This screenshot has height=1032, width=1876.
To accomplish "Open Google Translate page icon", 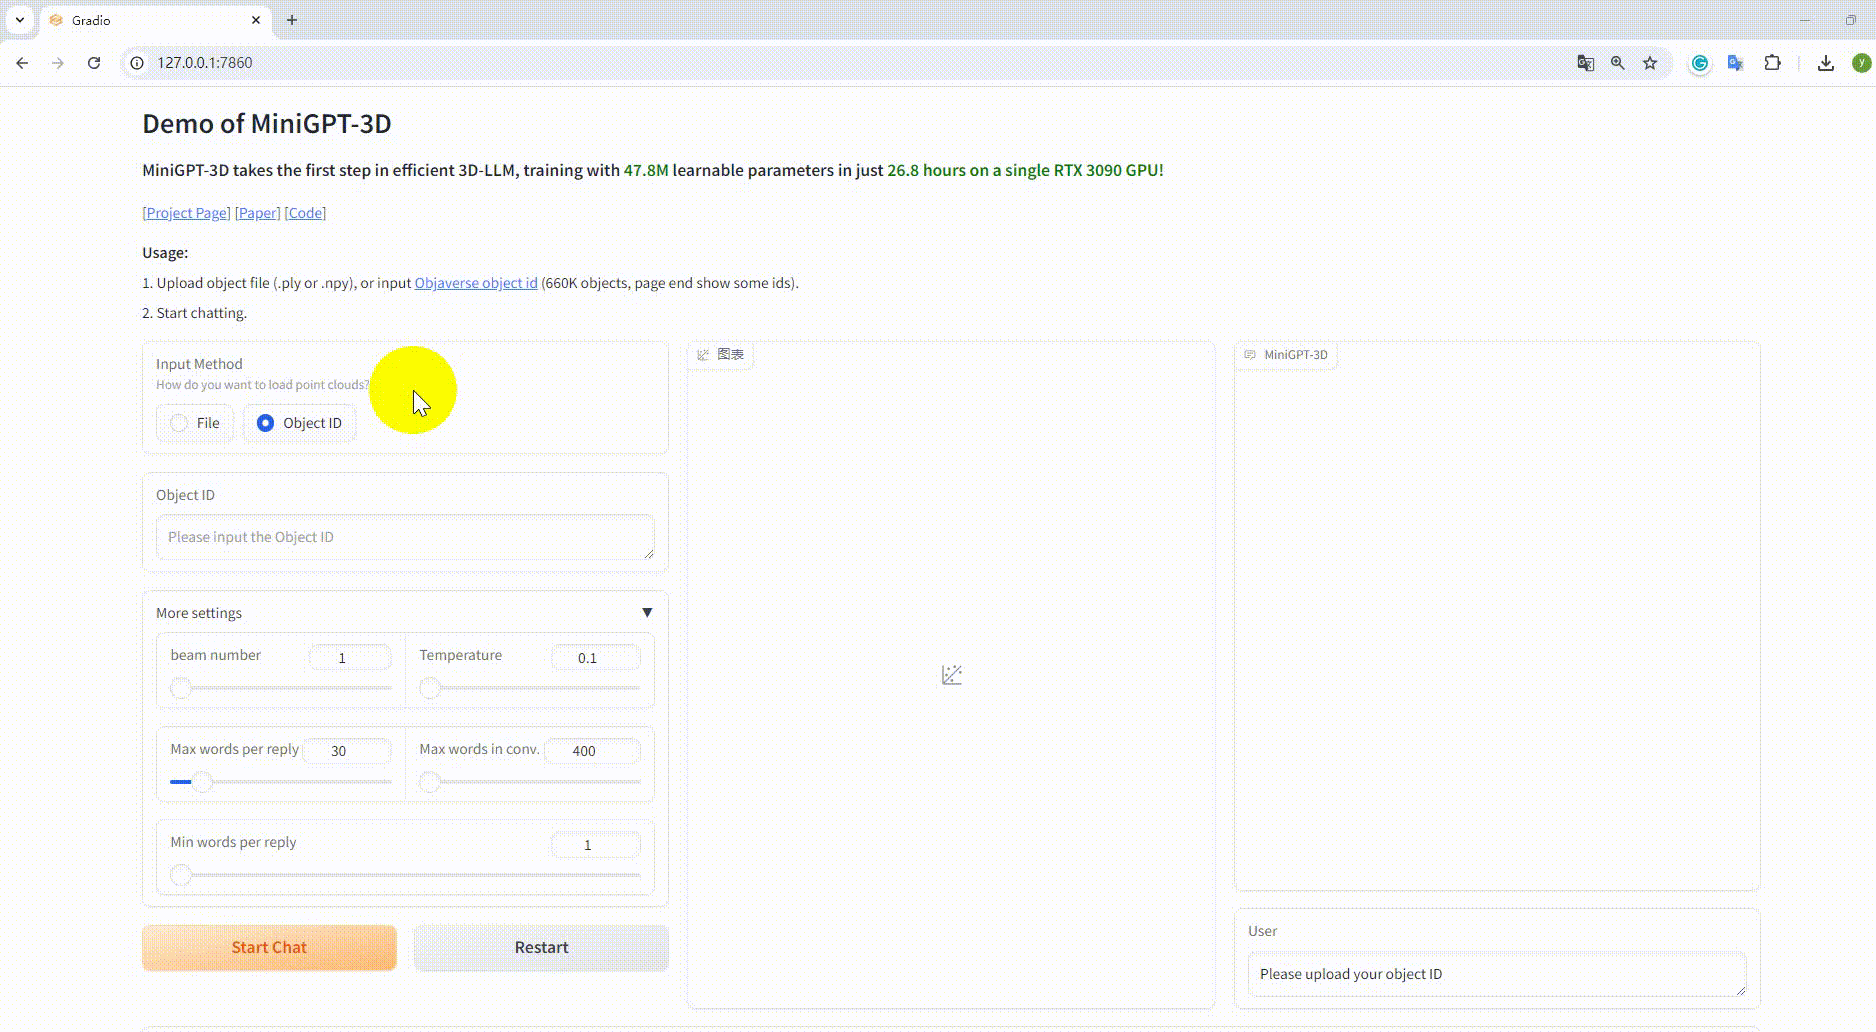I will tap(1585, 63).
